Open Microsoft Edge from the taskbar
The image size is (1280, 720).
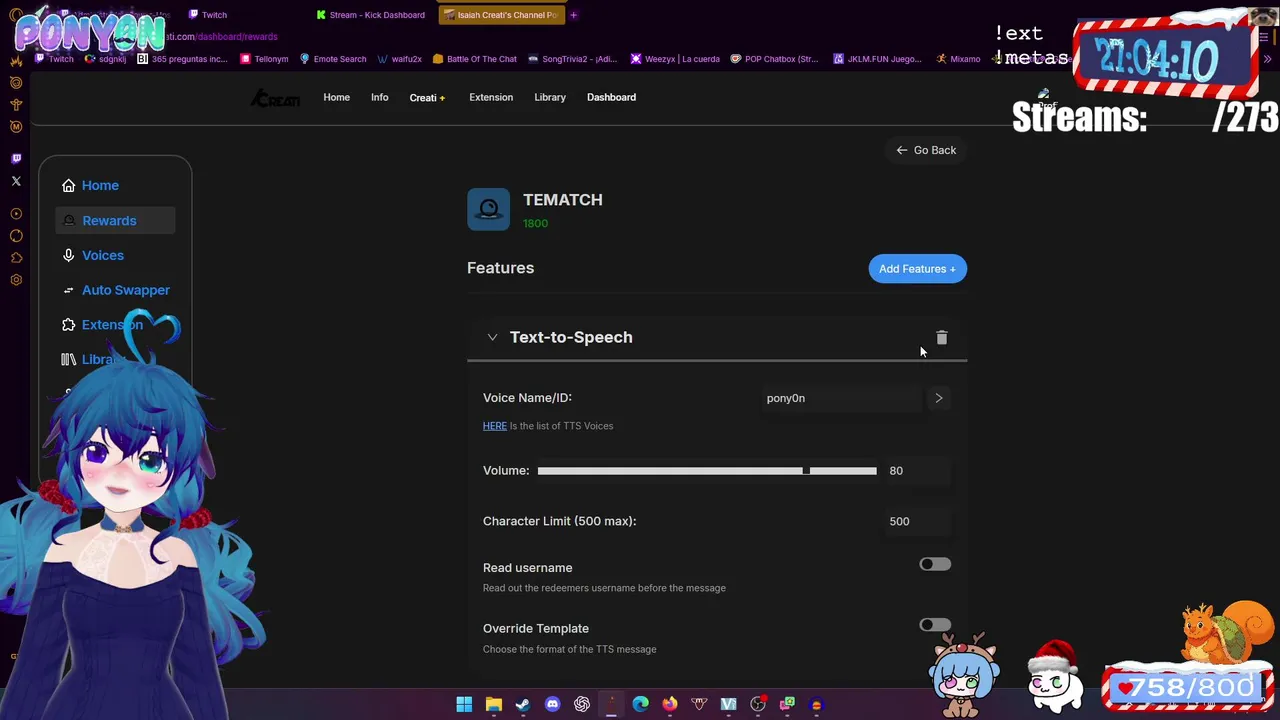pyautogui.click(x=640, y=704)
